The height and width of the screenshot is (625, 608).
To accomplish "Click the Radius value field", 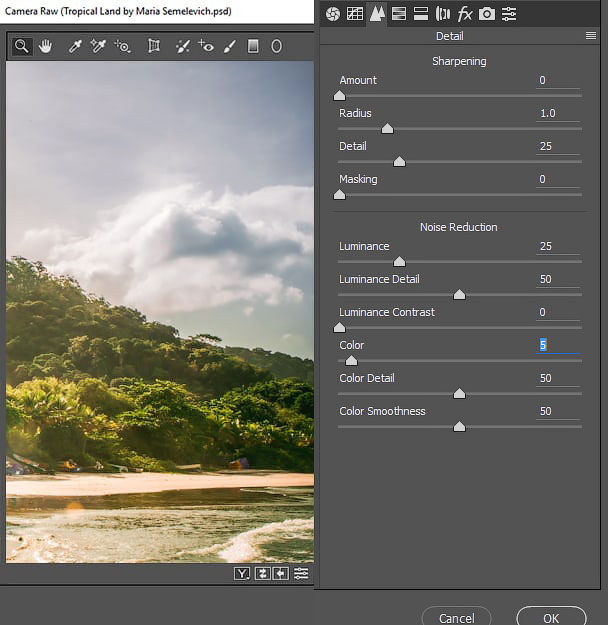I will tap(558, 114).
